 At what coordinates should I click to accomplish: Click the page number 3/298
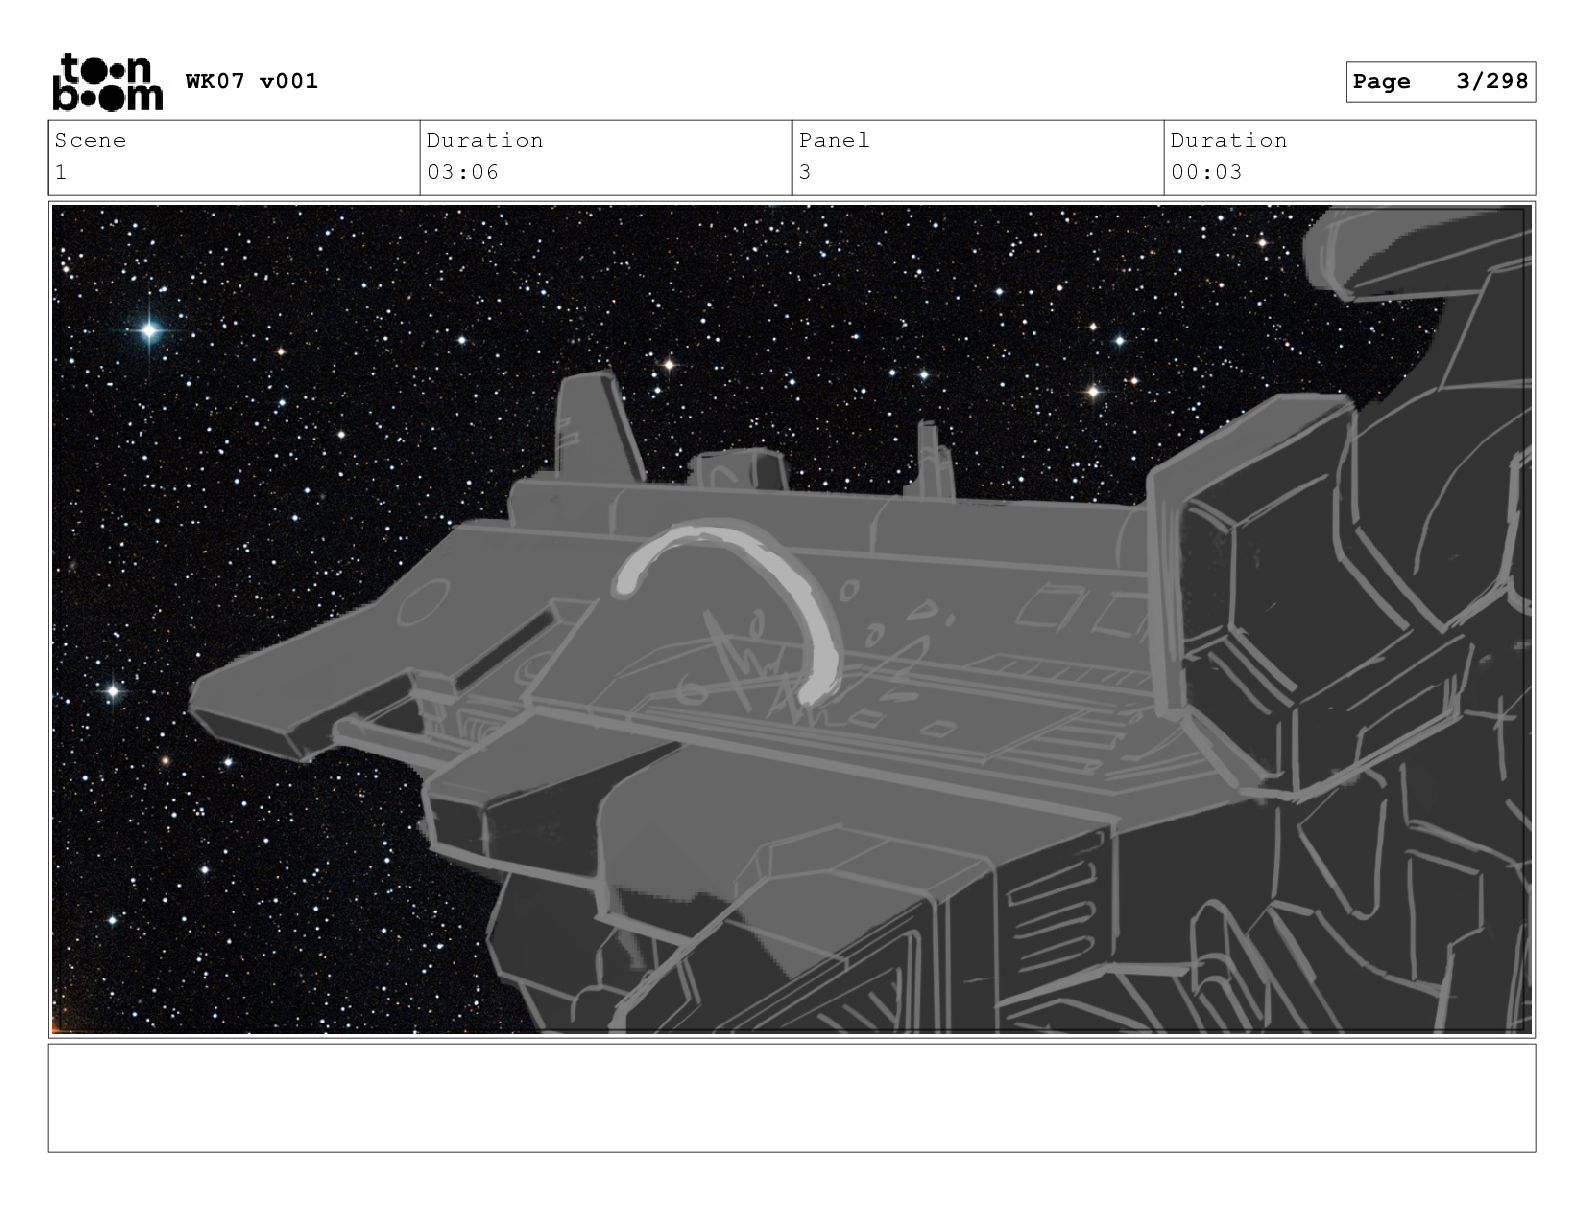point(1492,81)
